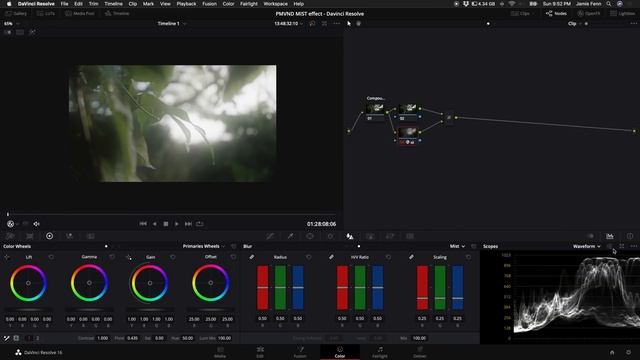Viewport: 640px width, 360px height.
Task: Skip to the last frame
Action: pos(188,224)
